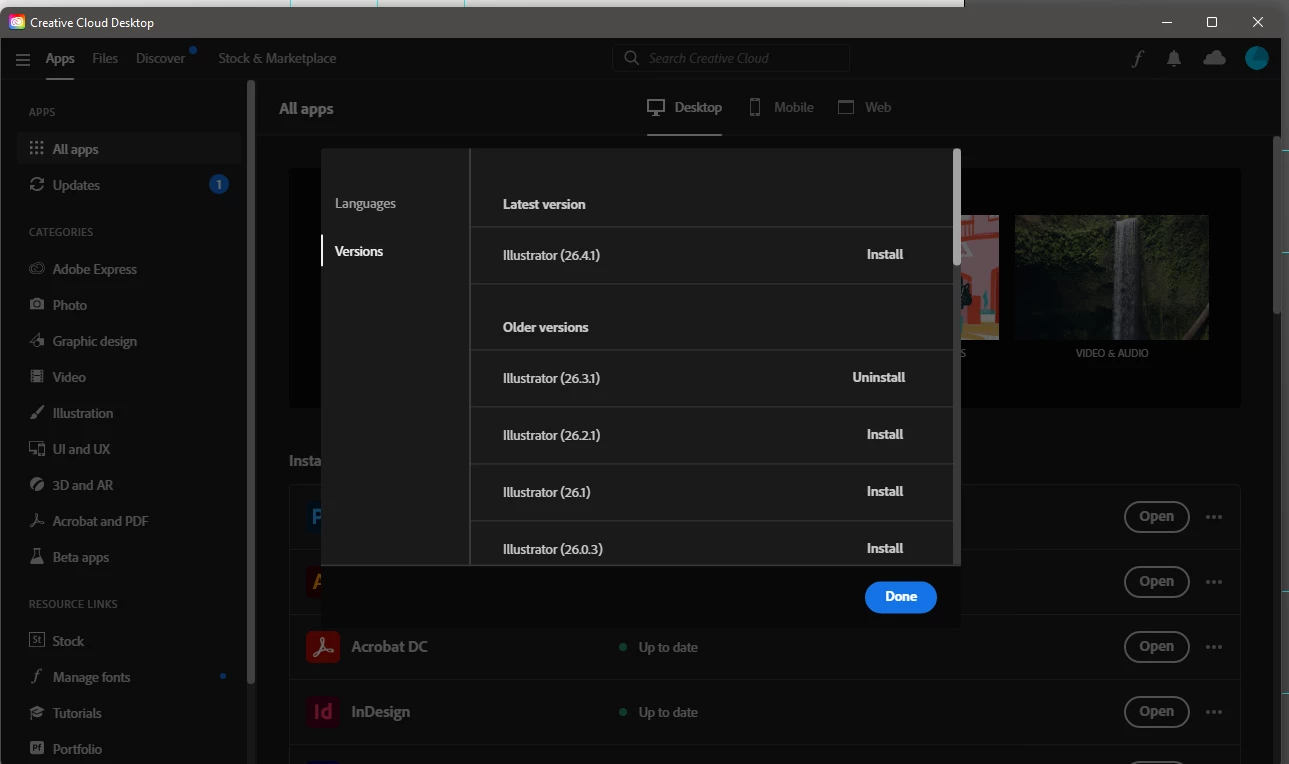Click the Acrobat DC app icon

click(x=323, y=647)
